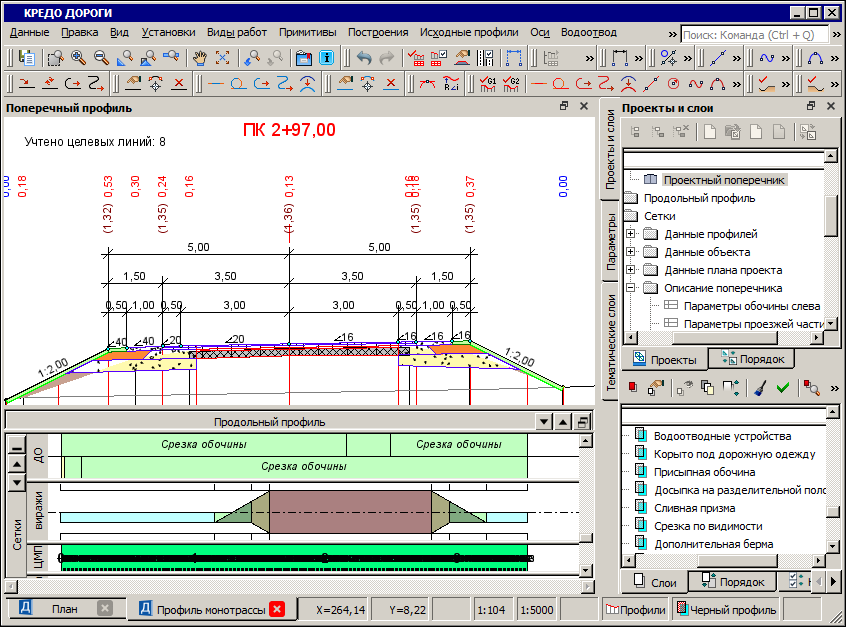
Task: Toggle visibility of Водоотводные устройства layer
Action: pos(640,435)
